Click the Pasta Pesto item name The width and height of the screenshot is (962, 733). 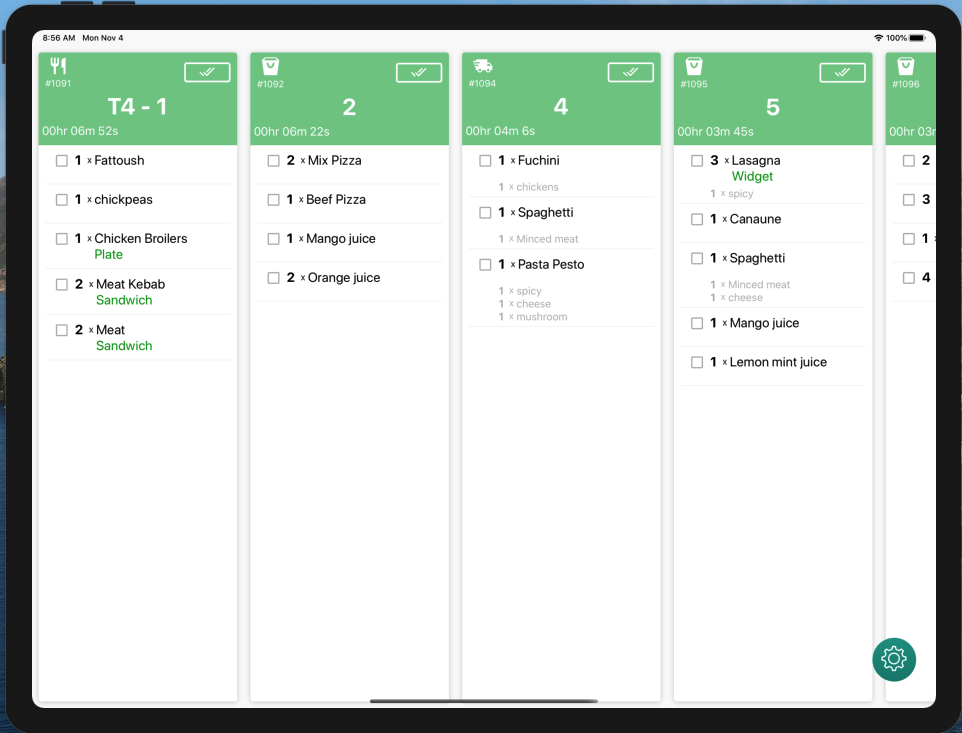point(551,264)
